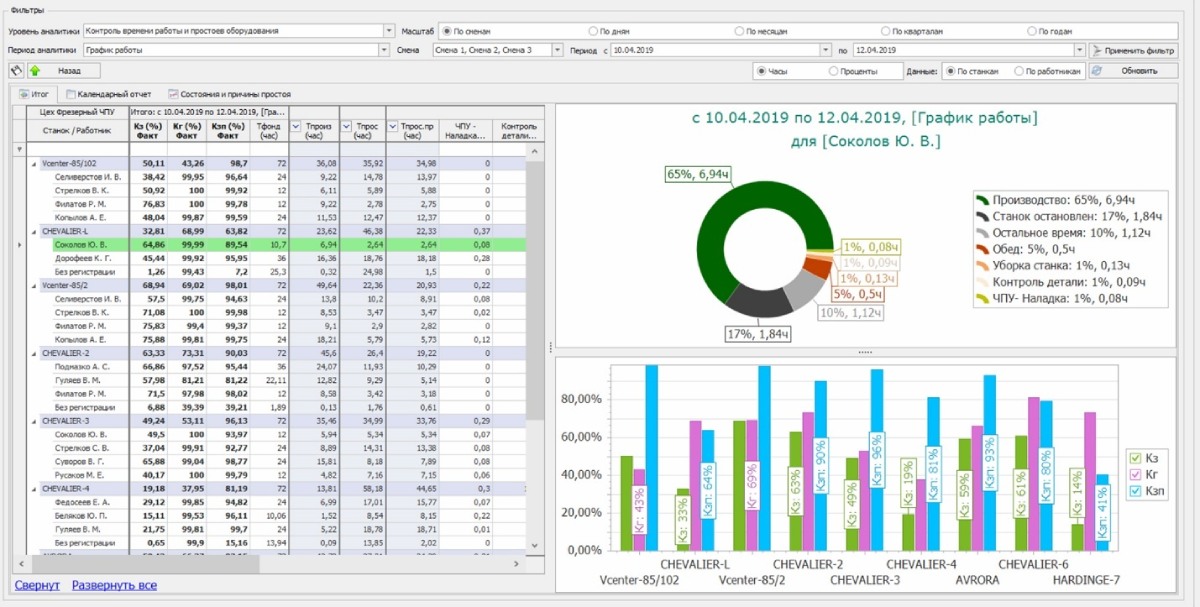
Task: Collapse the CHEVALIER-L machine row
Action: coord(36,230)
